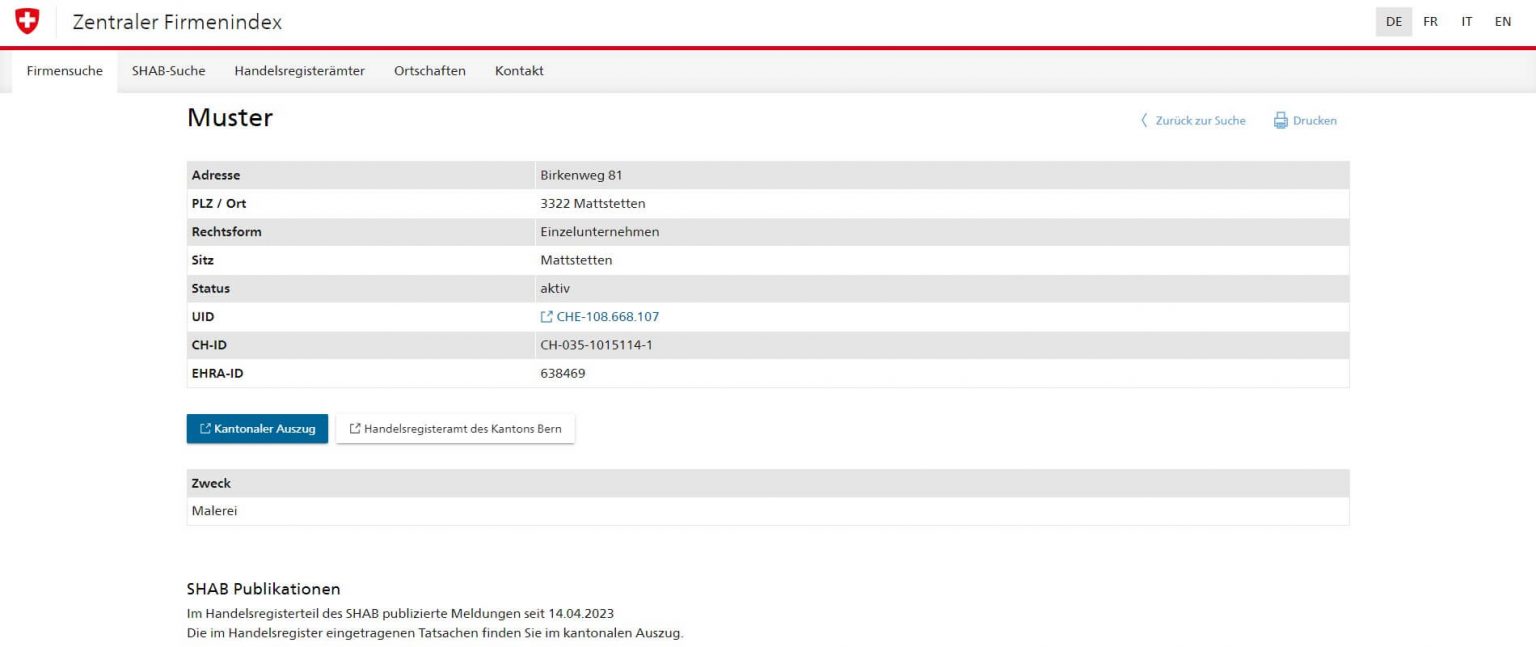Screen dimensions: 1536x647
Task: Switch to the SHAB-Suche tab
Action: pos(168,71)
